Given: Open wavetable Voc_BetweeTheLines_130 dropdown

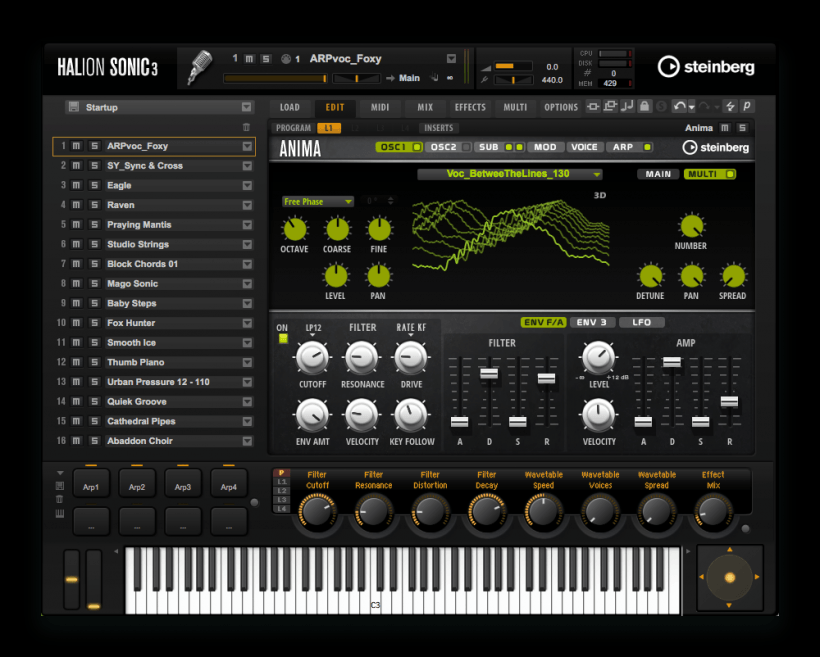Looking at the screenshot, I should [x=509, y=174].
